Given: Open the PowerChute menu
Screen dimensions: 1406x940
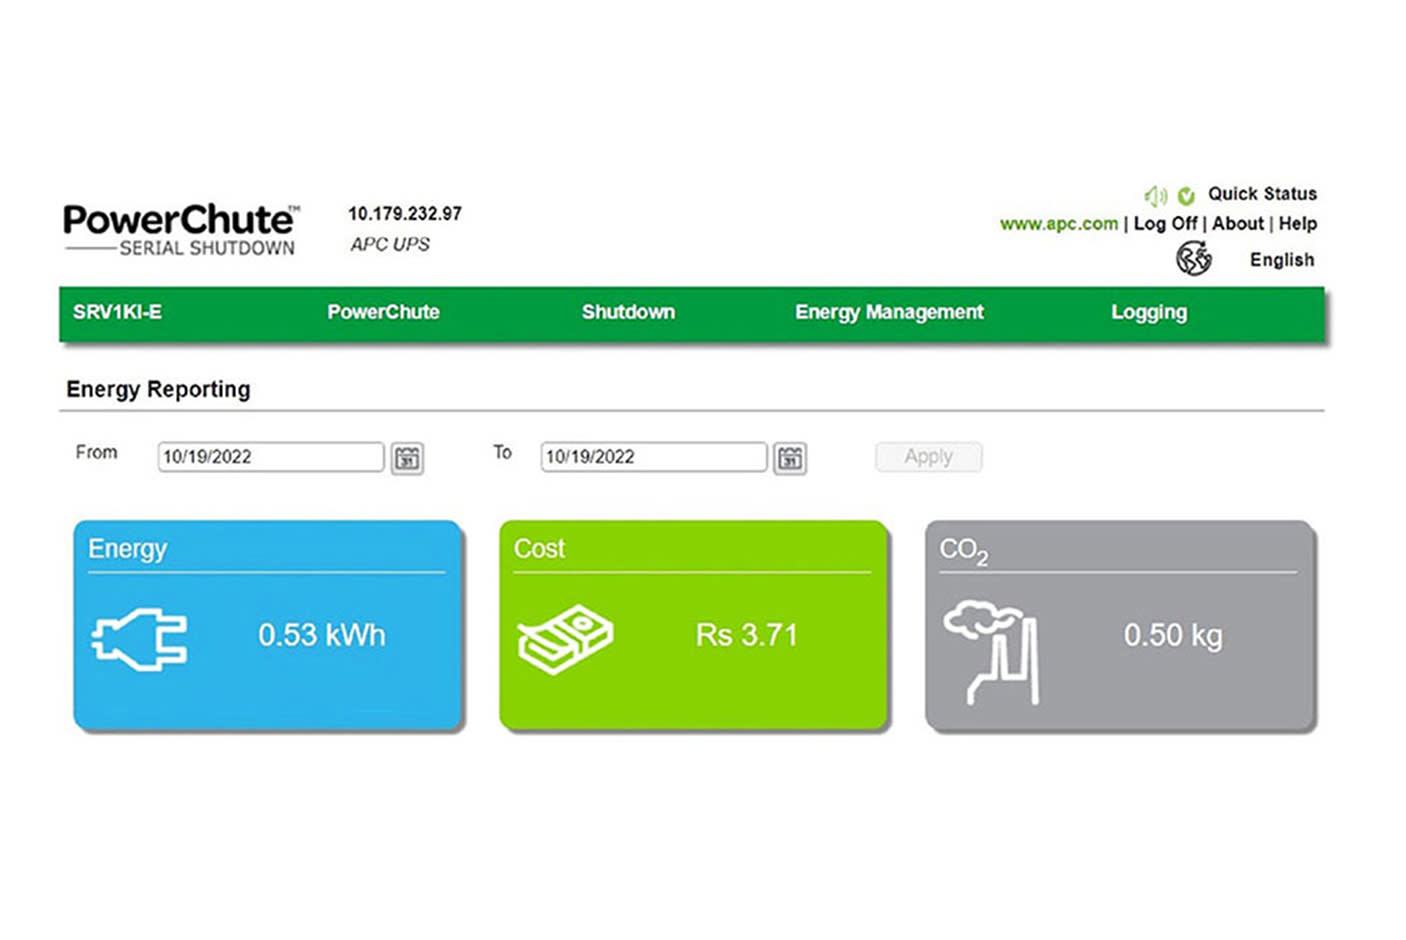Looking at the screenshot, I should pyautogui.click(x=383, y=312).
